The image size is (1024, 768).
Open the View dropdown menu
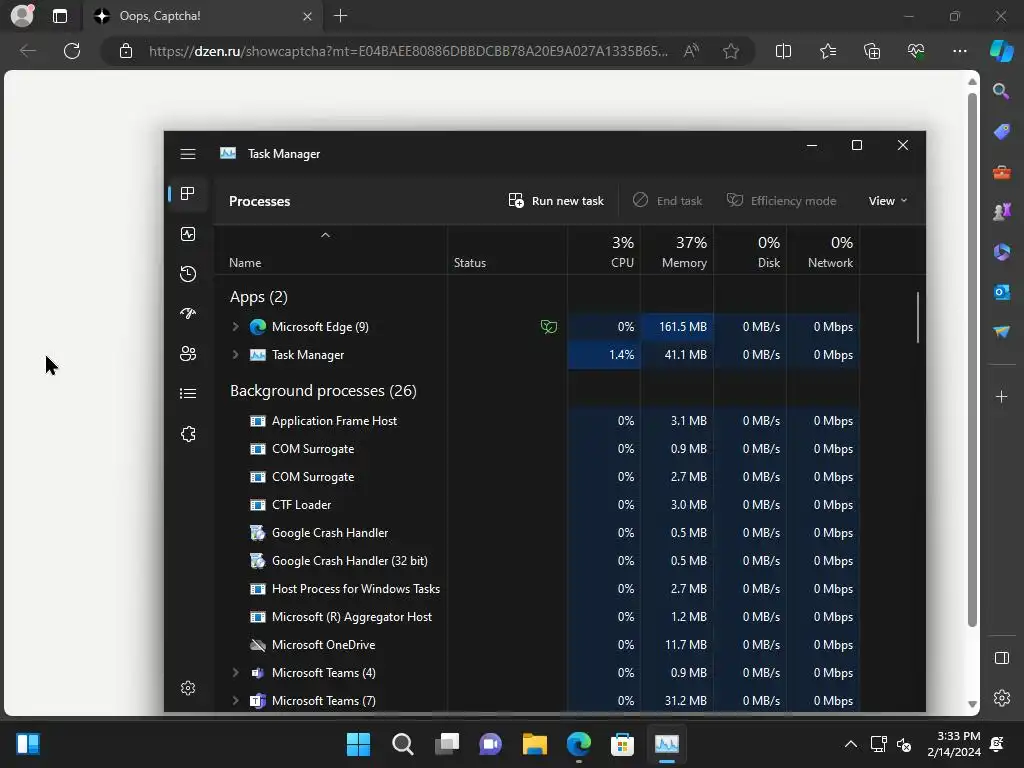click(x=888, y=200)
